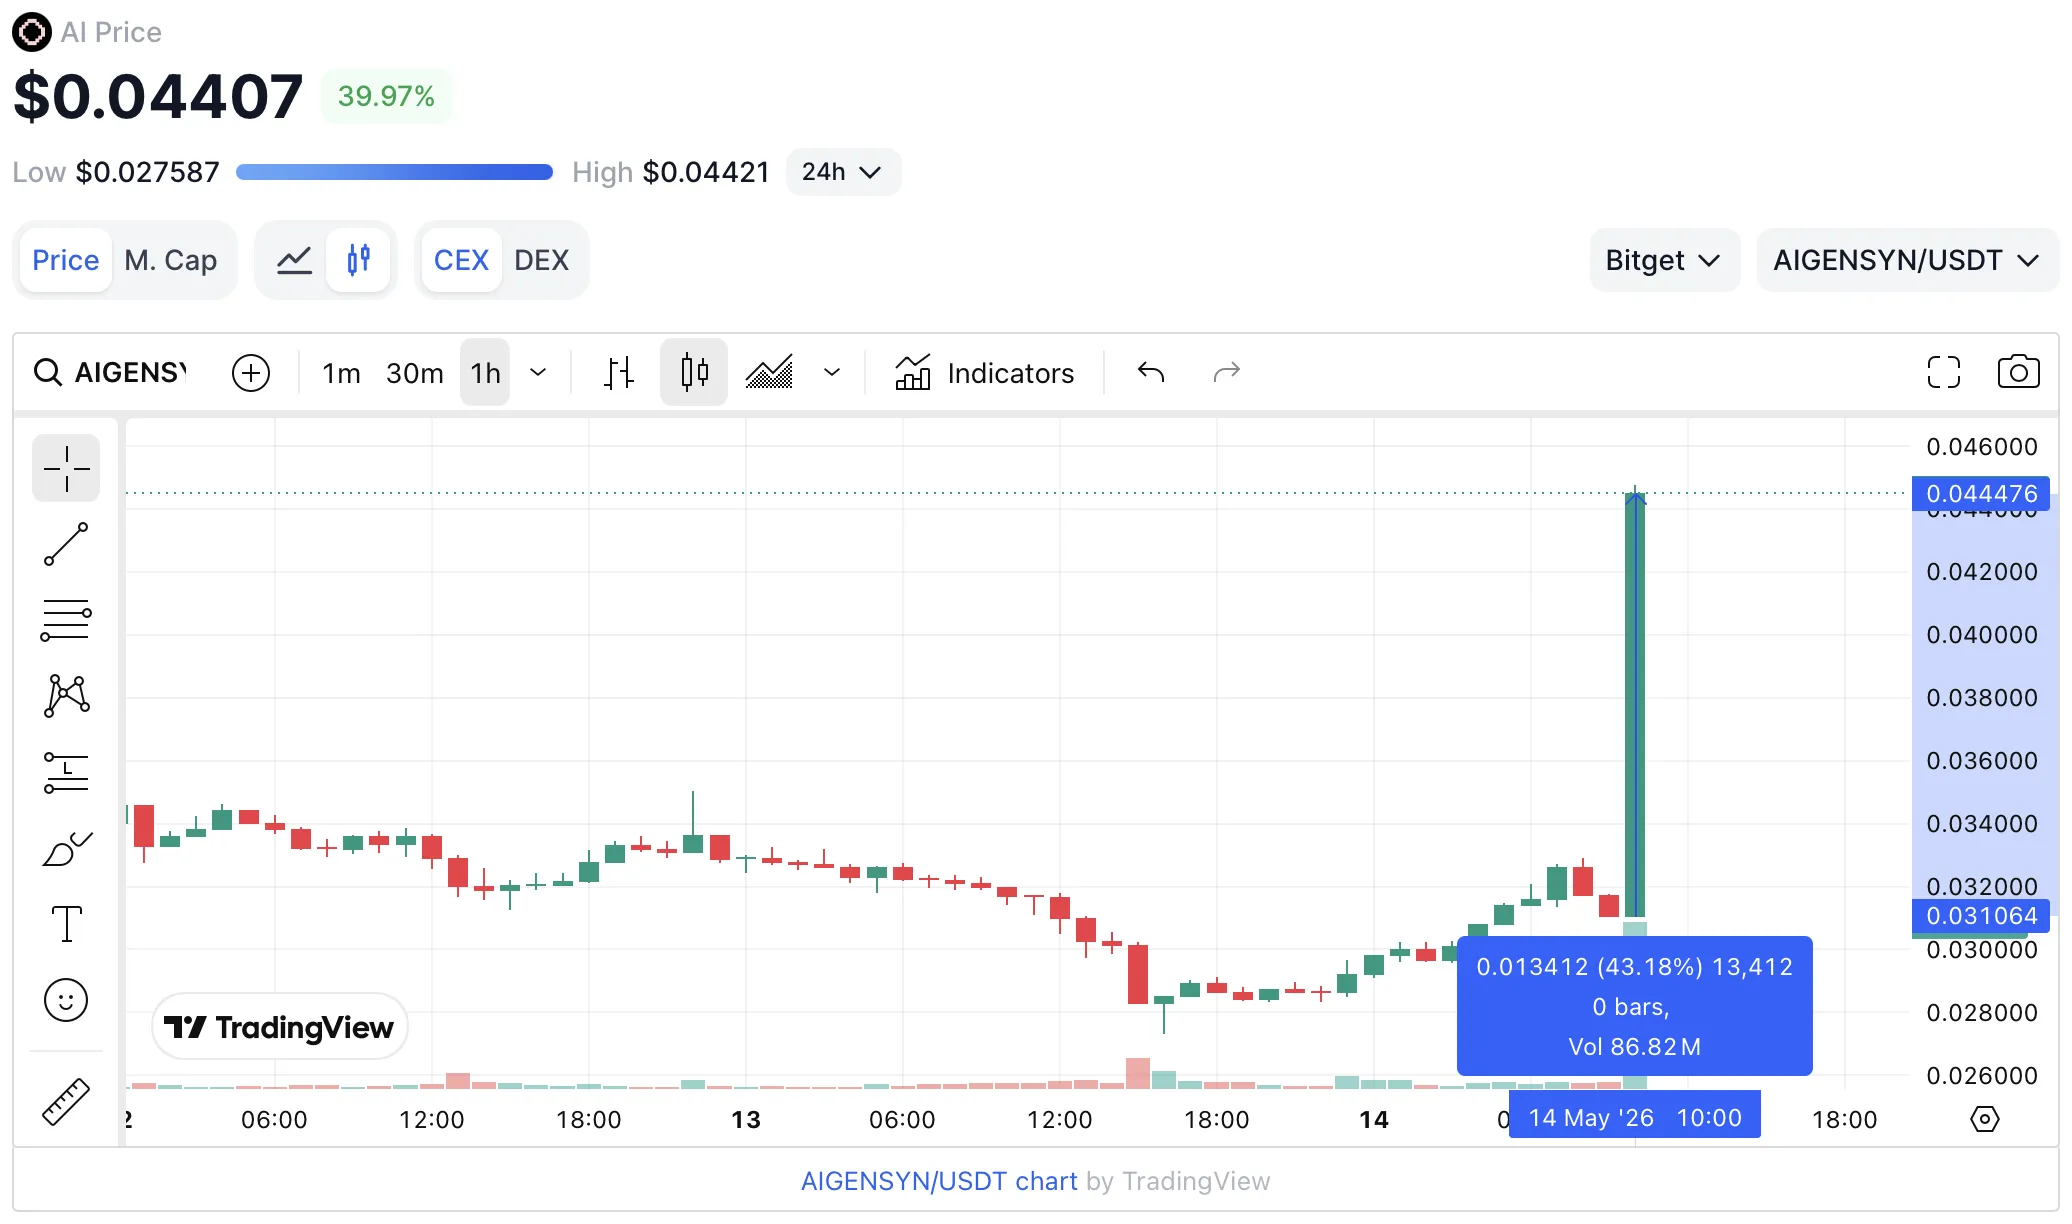
Task: Switch to candlestick view toggle
Action: tap(358, 260)
